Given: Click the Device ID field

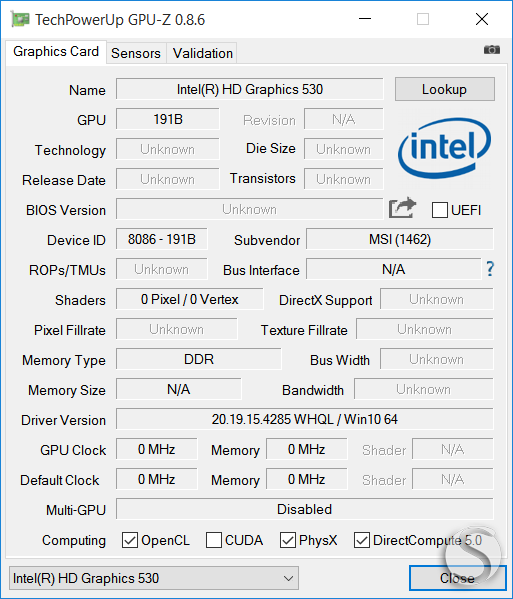Looking at the screenshot, I should coord(162,239).
